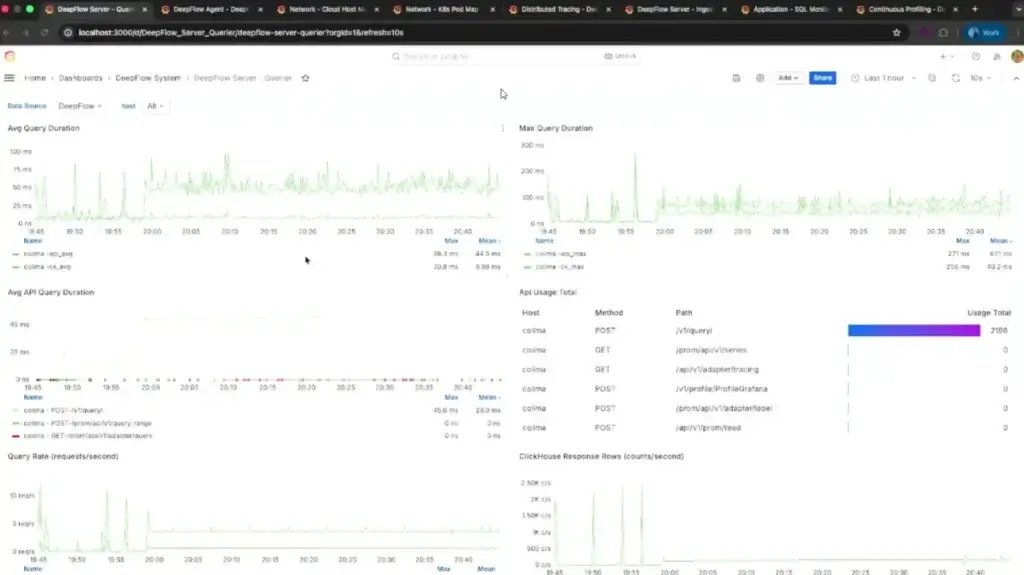Click the blue Share button
The width and height of the screenshot is (1024, 575).
822,78
